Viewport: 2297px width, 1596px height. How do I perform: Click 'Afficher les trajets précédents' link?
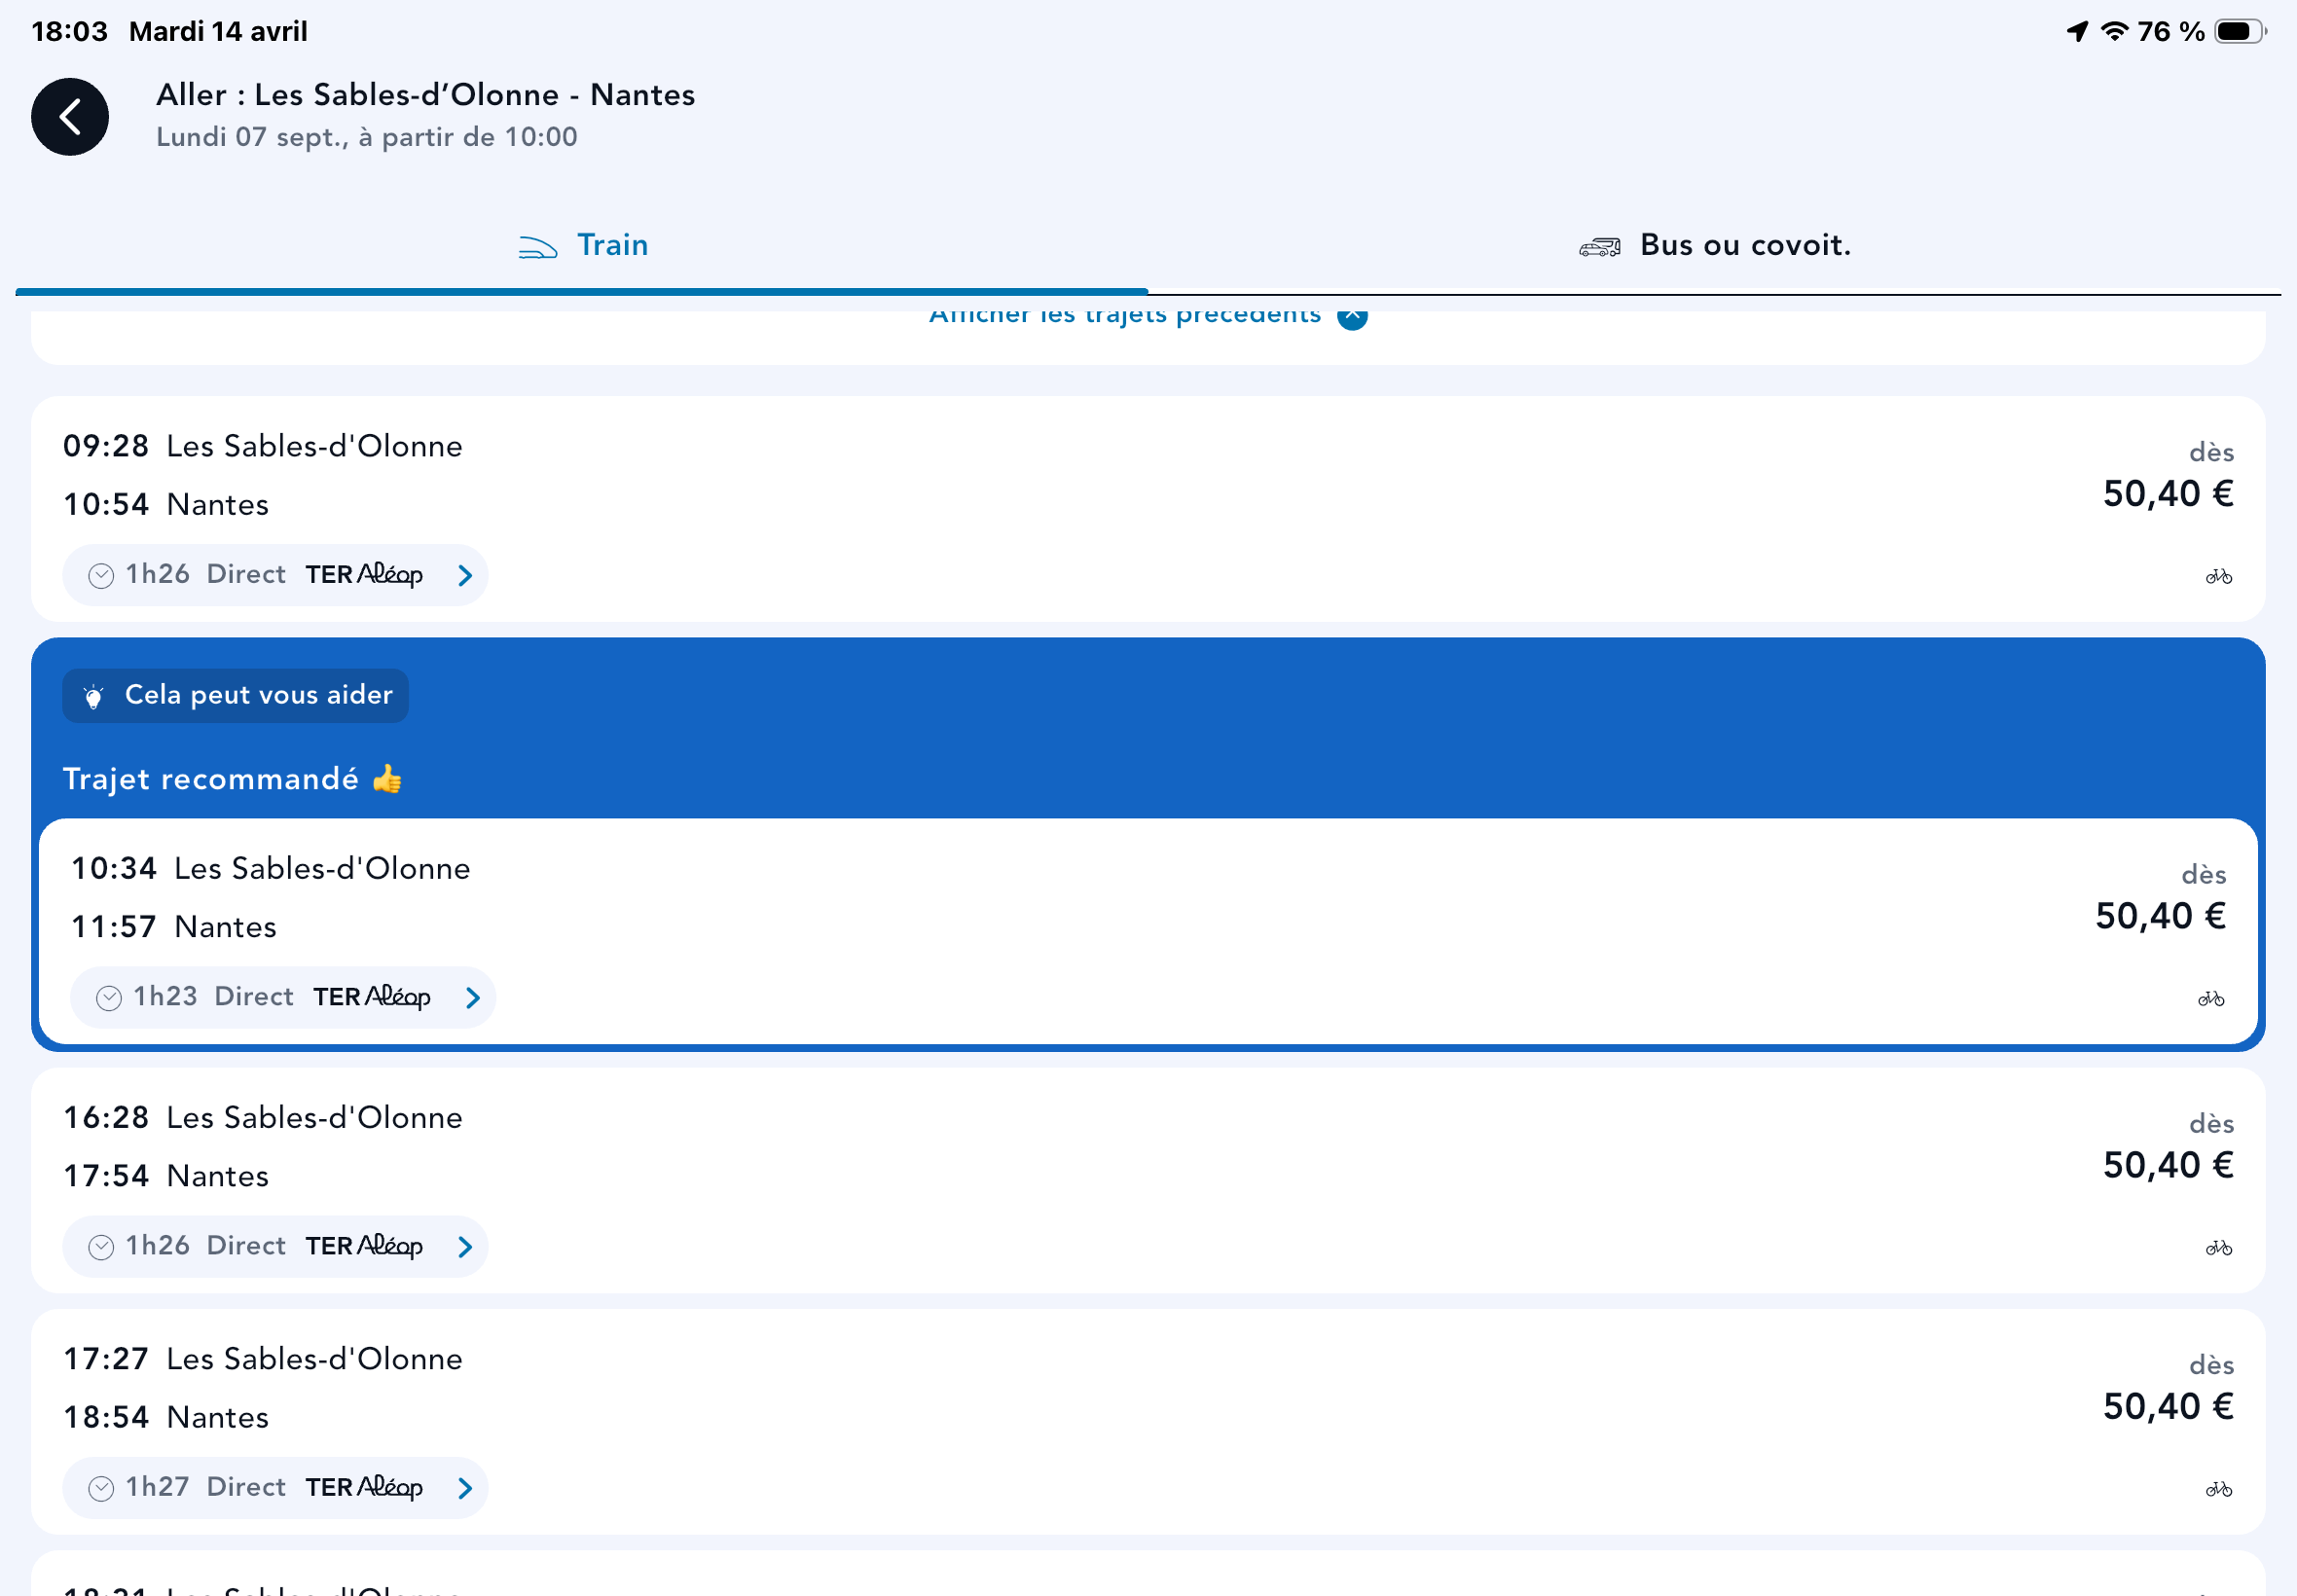pyautogui.click(x=1124, y=316)
